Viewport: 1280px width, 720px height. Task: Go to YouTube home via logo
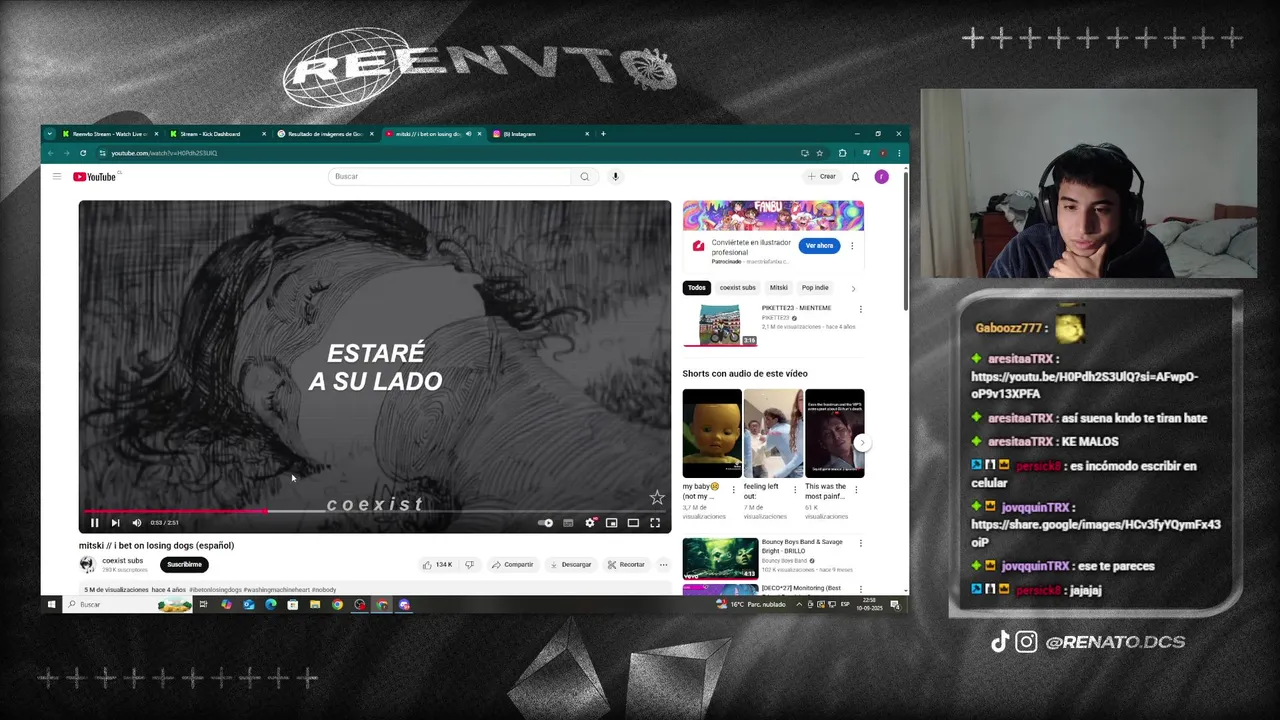click(x=95, y=177)
